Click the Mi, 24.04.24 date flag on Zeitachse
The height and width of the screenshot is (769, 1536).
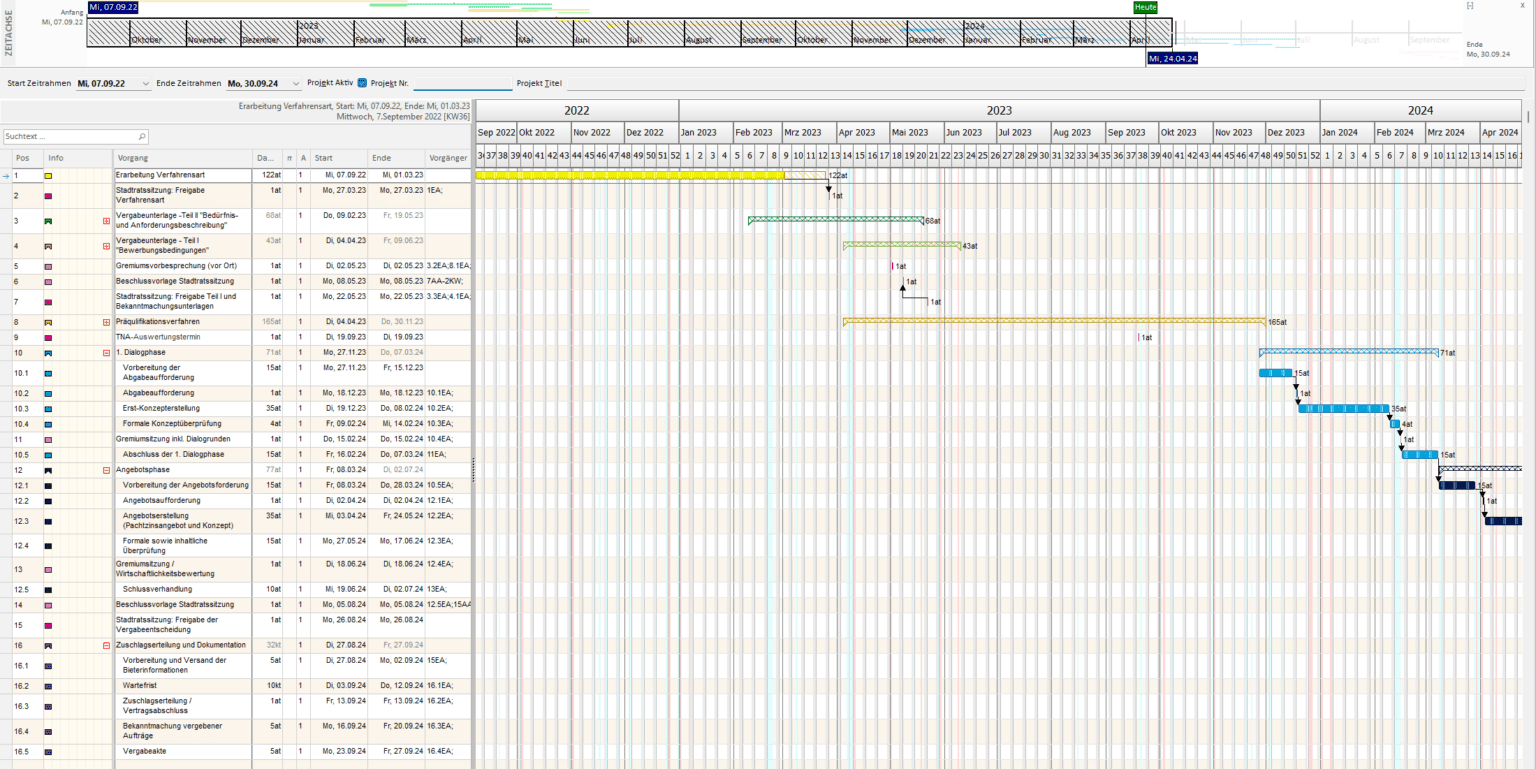tap(1173, 59)
